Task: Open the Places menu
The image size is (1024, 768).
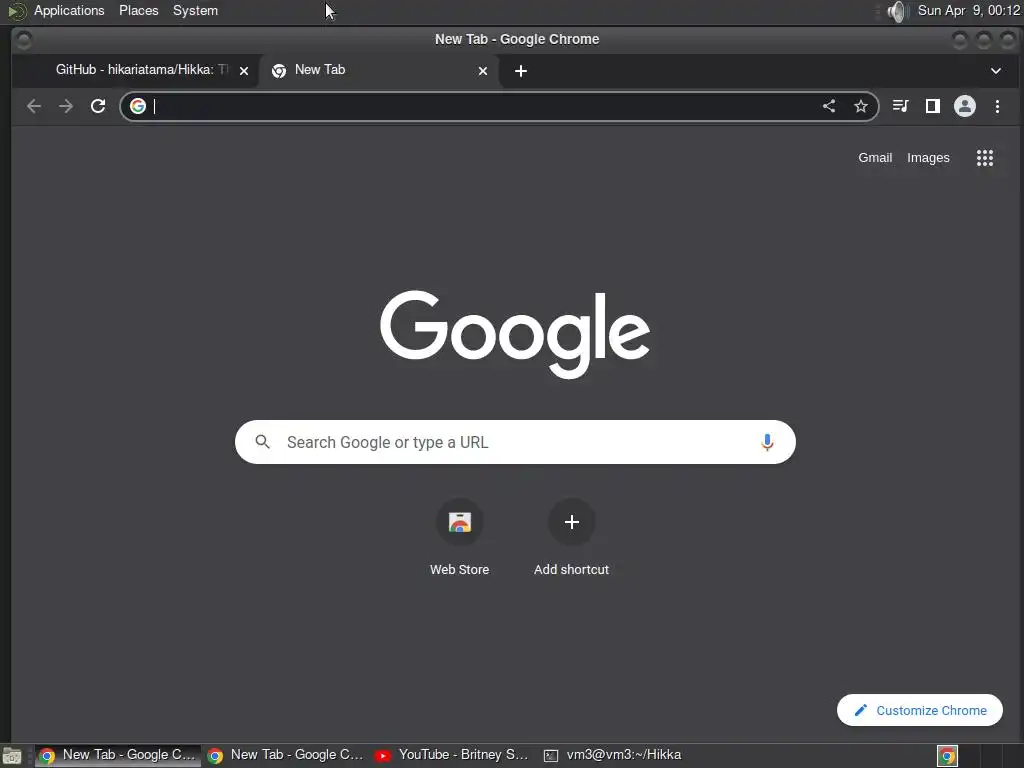Action: 138,10
